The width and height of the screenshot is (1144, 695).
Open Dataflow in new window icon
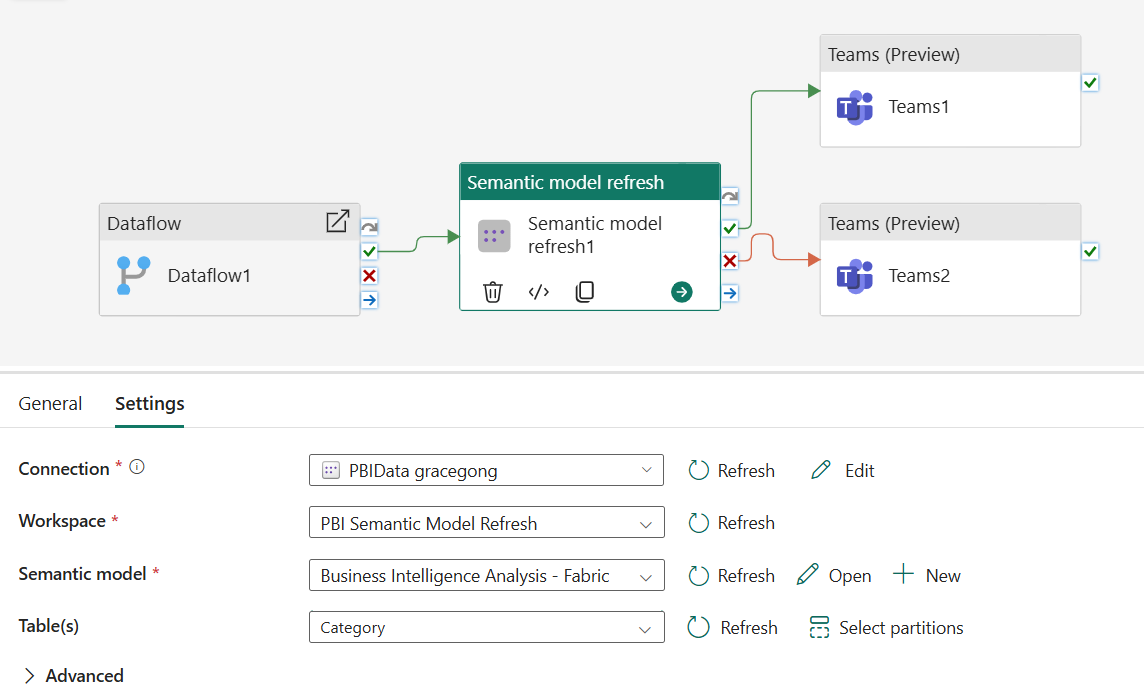(338, 222)
